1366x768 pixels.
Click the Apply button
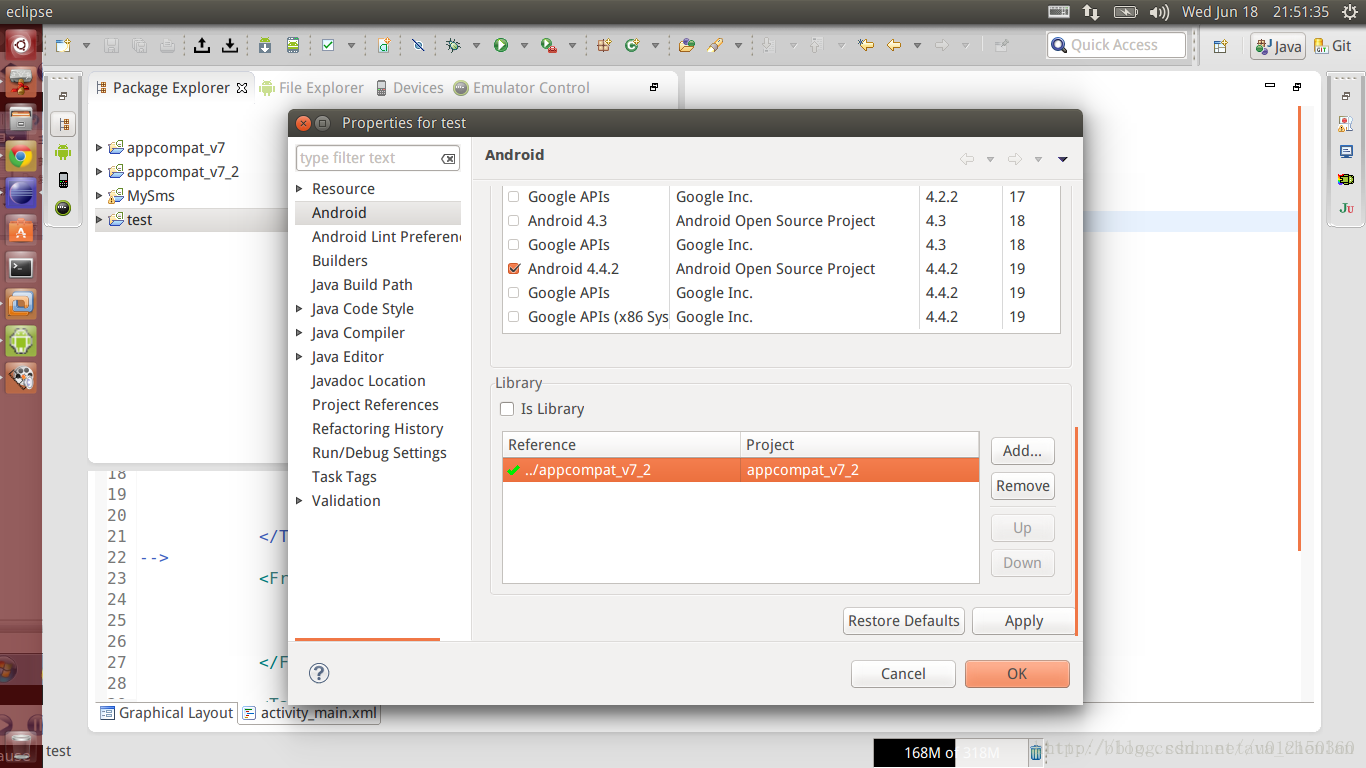1023,621
